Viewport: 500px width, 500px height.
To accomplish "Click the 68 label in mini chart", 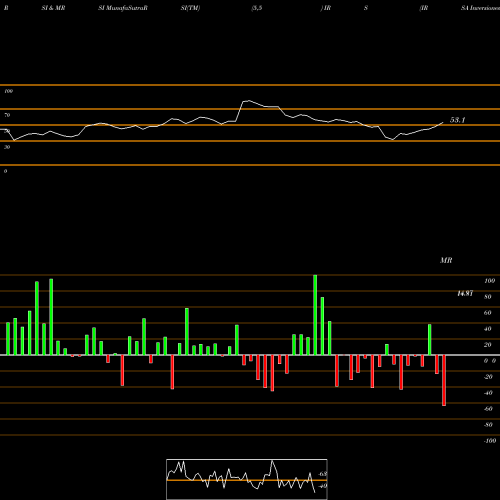I will [323, 474].
